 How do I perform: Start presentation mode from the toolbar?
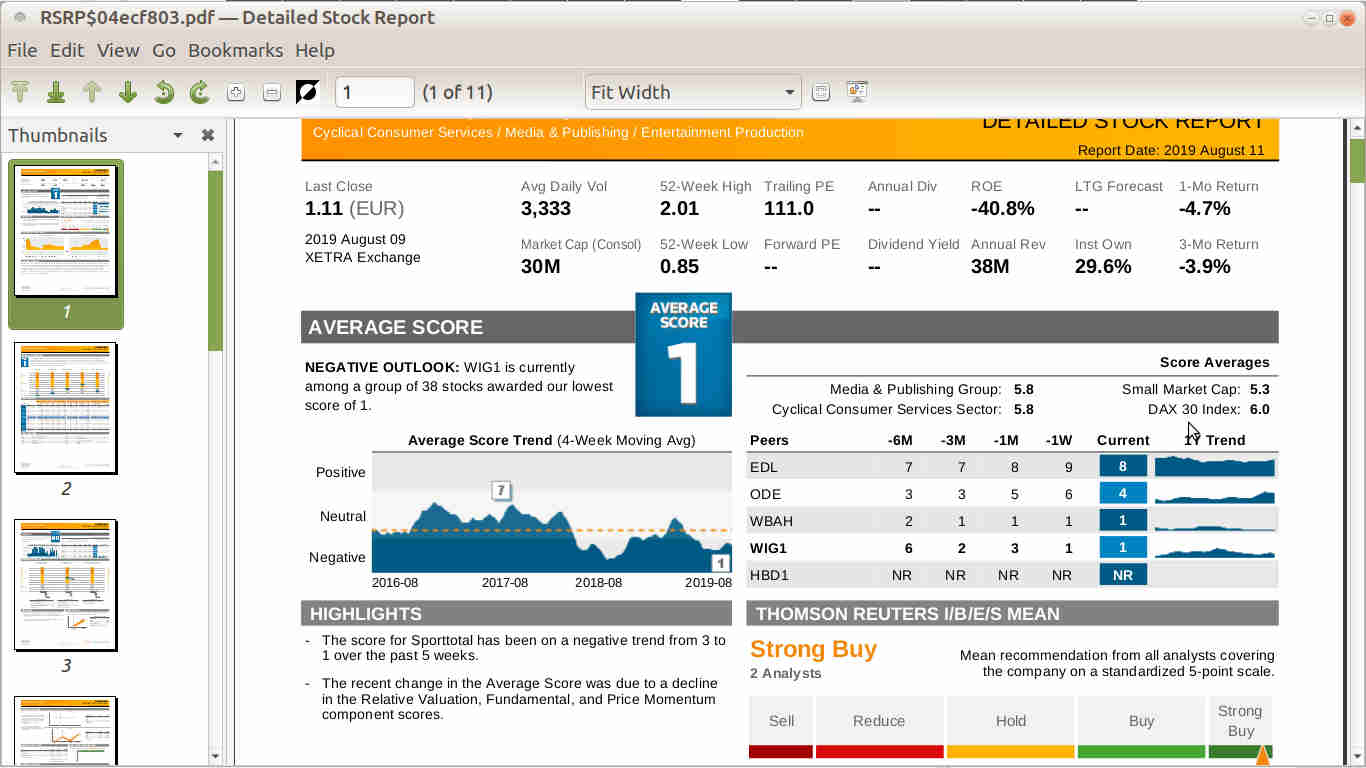[857, 92]
